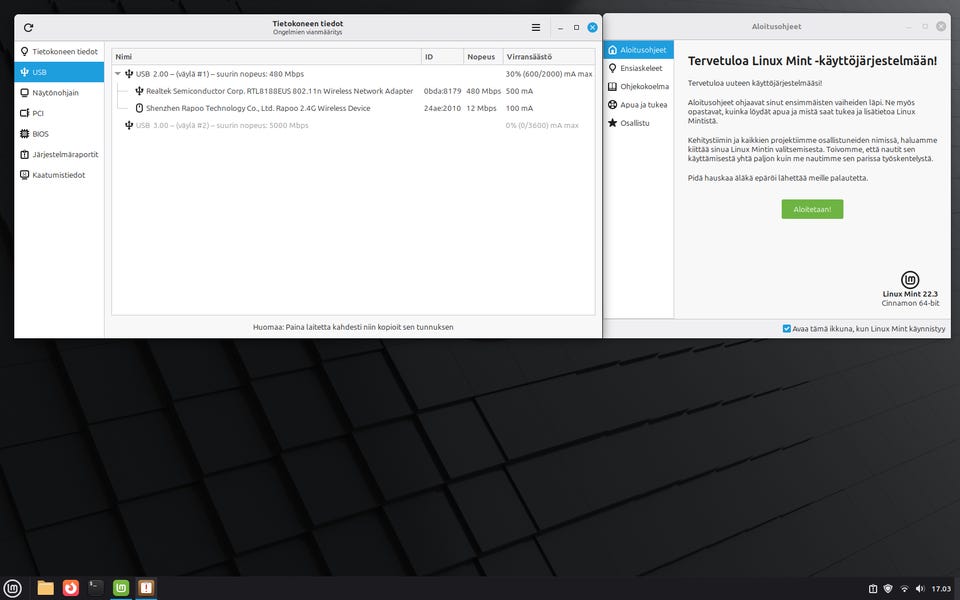Screen dimensions: 960x600
Task: Collapse the USB 2.00 bus tree row
Action: tap(118, 73)
